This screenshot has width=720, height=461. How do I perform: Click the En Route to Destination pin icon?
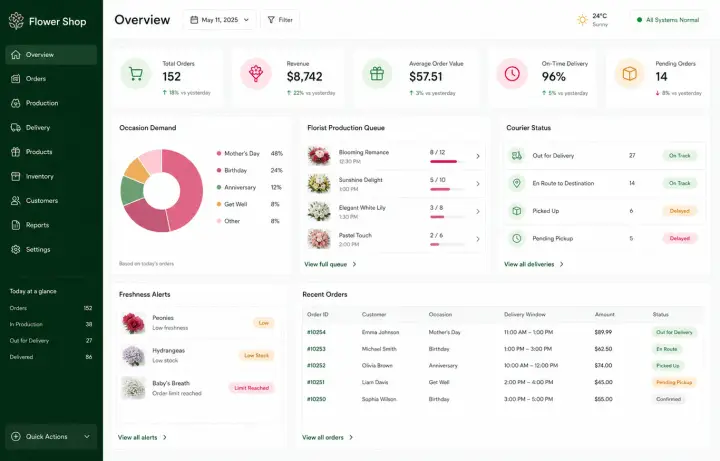click(517, 183)
